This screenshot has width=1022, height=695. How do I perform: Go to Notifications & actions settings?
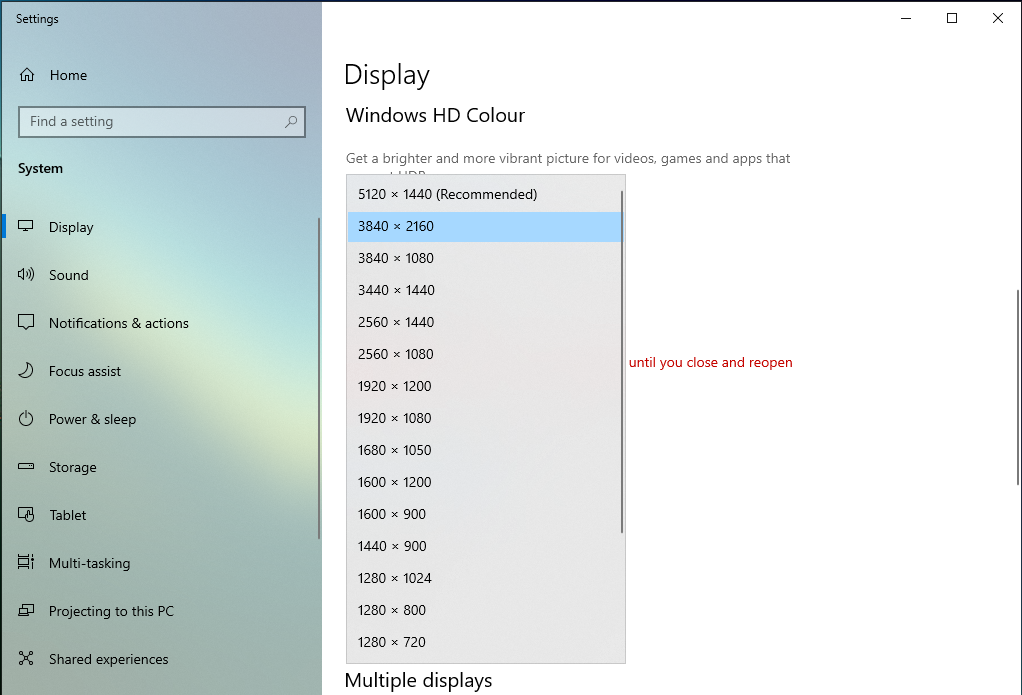click(x=160, y=323)
